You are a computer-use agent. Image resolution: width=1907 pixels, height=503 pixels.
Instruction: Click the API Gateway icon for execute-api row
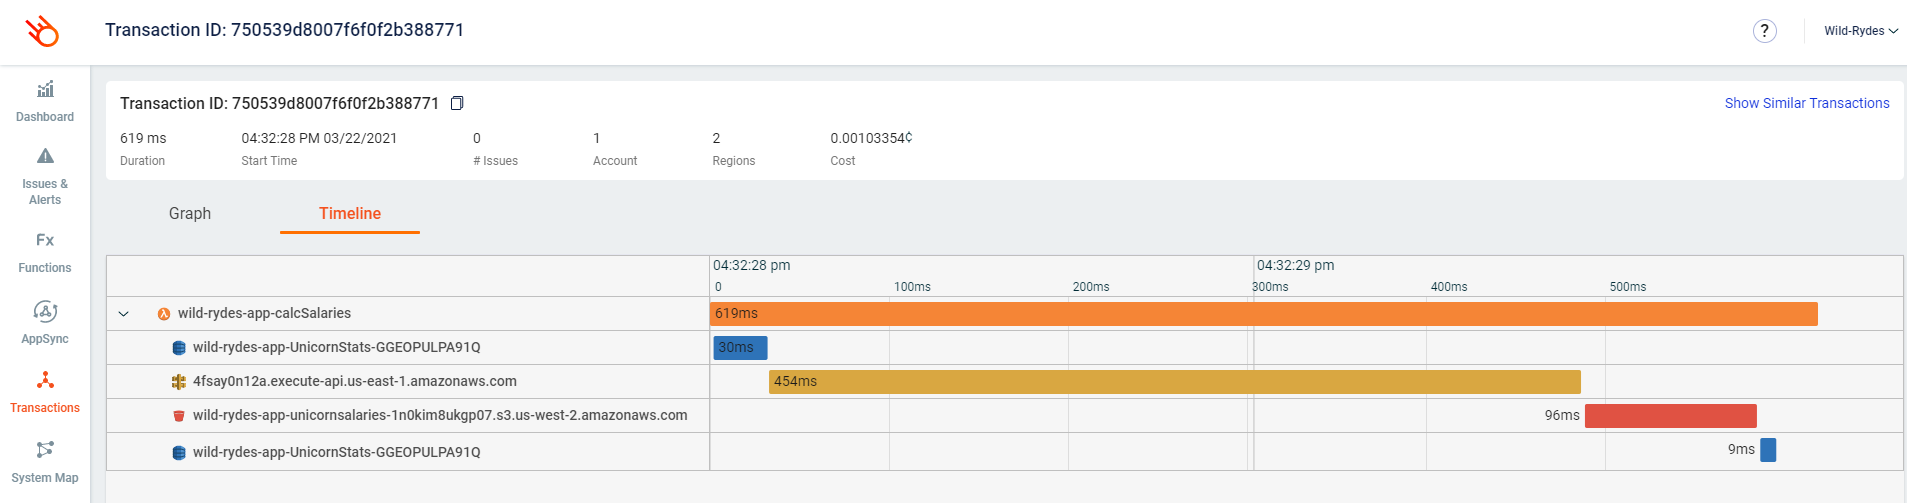179,382
